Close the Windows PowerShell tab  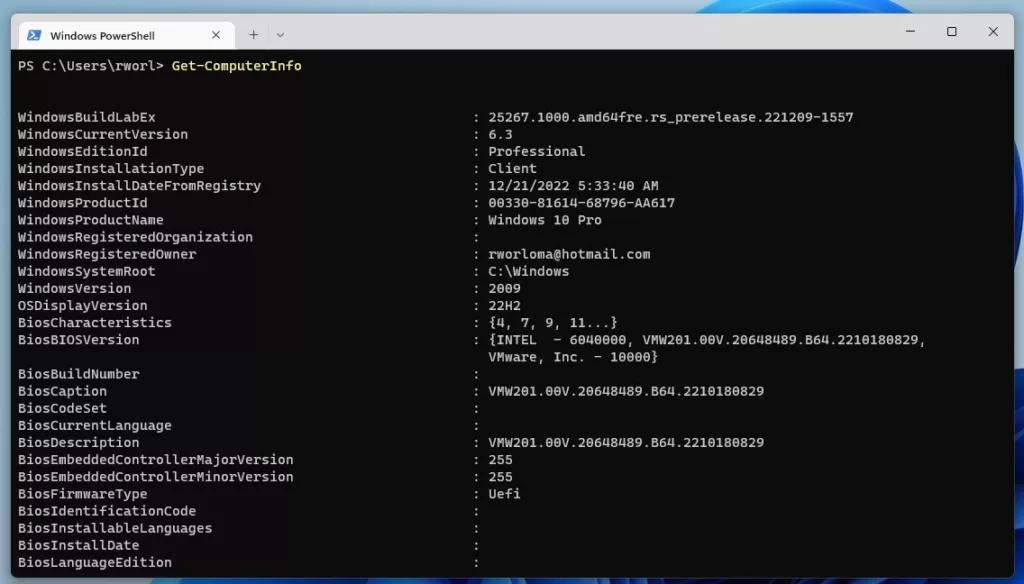pos(216,35)
